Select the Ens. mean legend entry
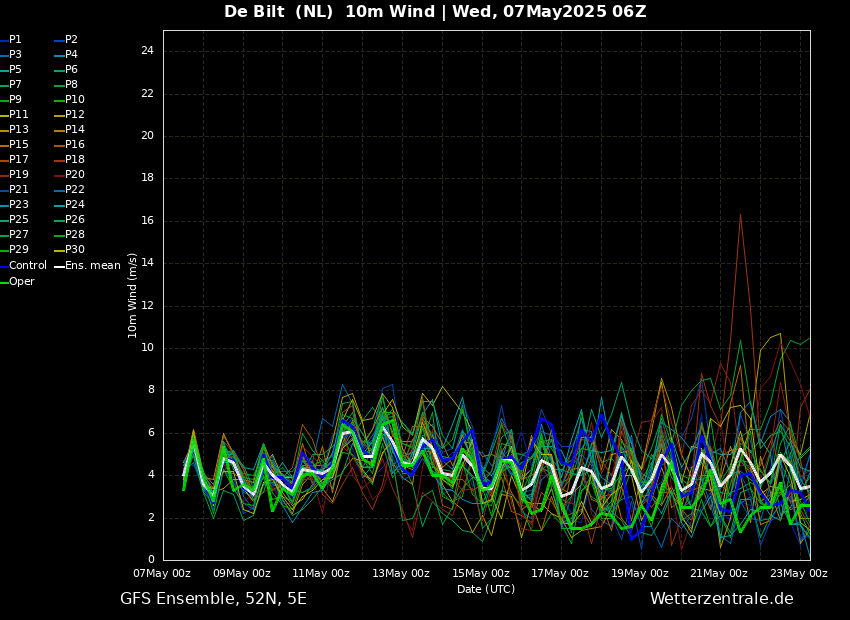850x620 pixels. 92,266
